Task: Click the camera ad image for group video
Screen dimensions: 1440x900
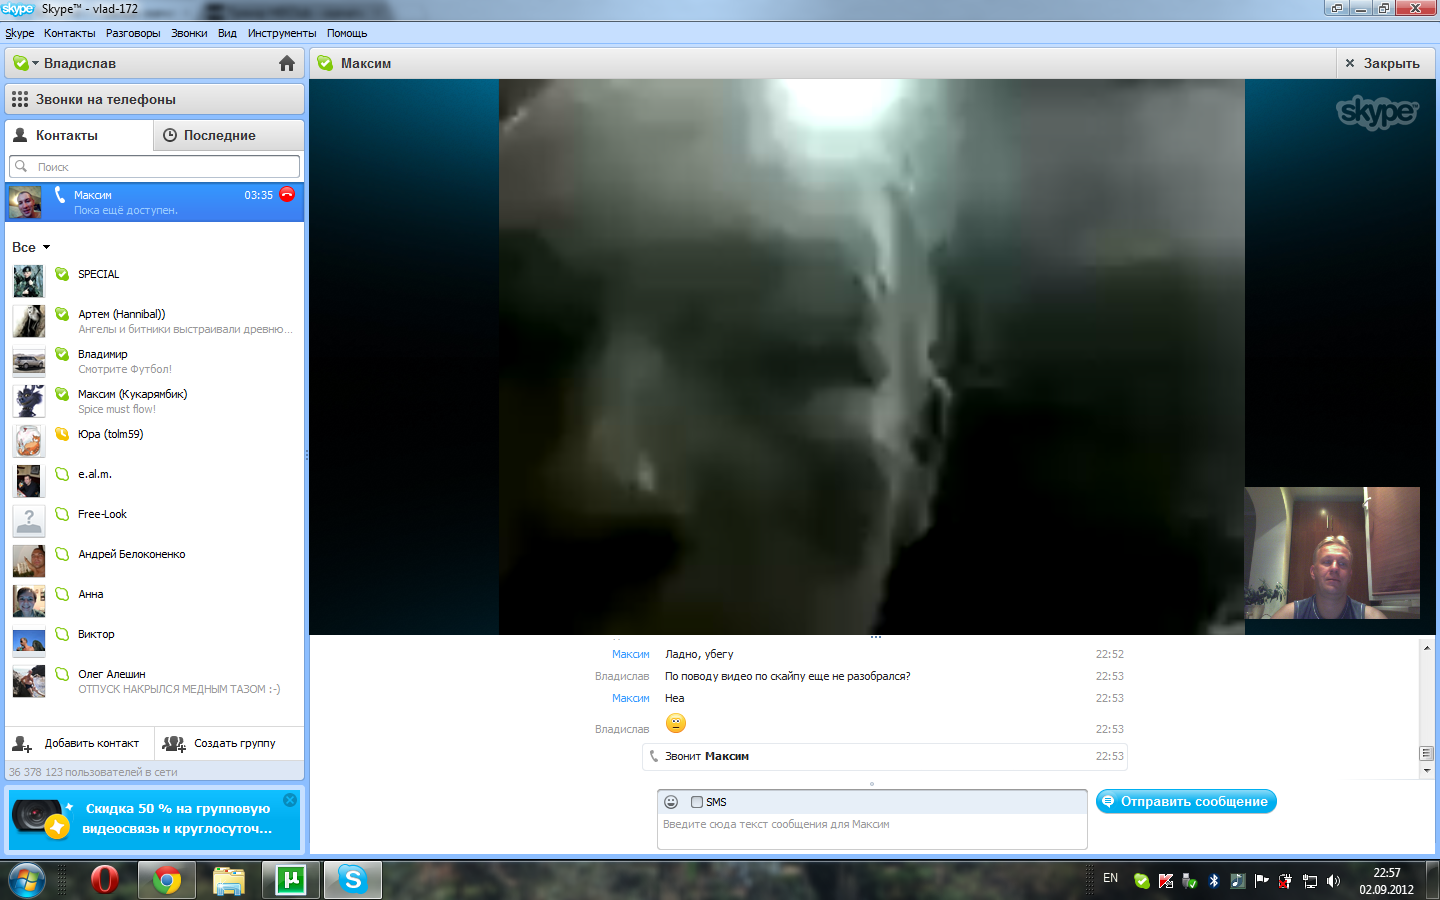Action: (40, 819)
